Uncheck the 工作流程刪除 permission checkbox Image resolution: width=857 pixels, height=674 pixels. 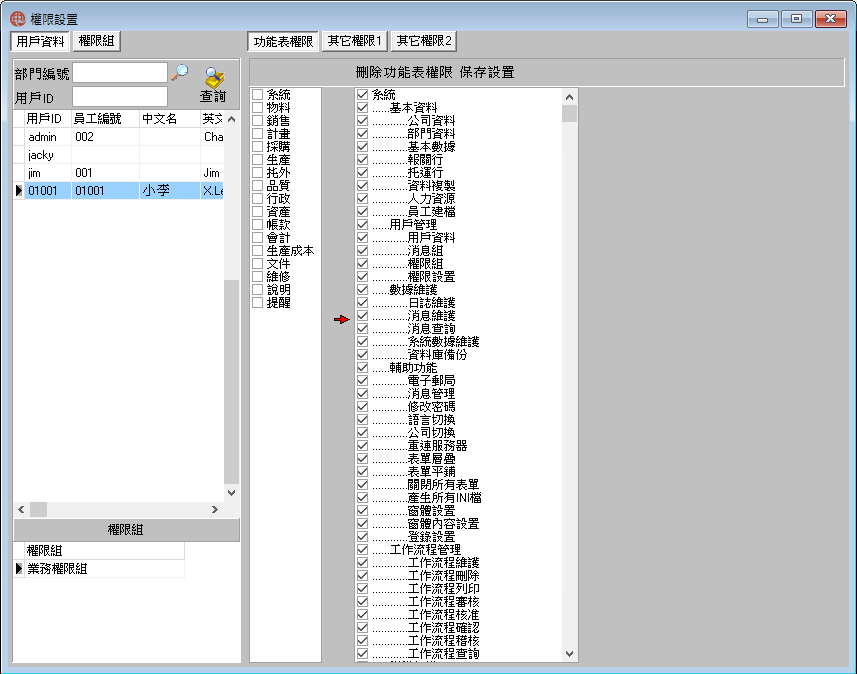coord(362,575)
